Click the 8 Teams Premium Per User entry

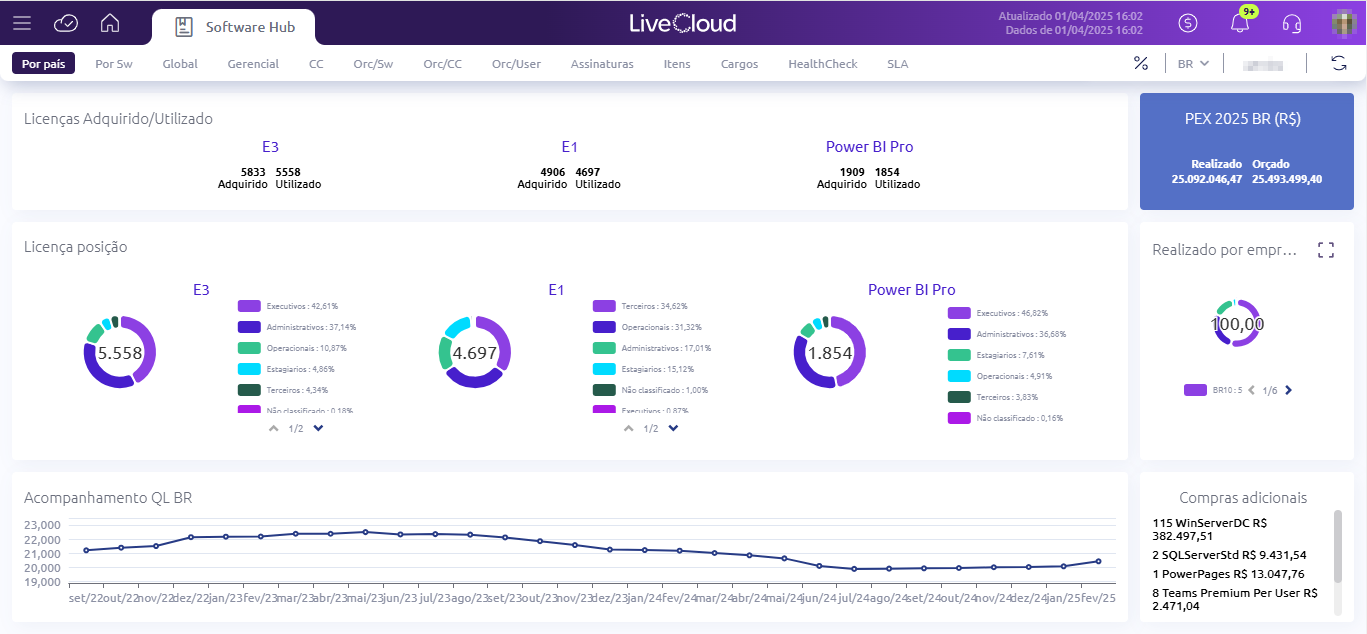click(1235, 600)
